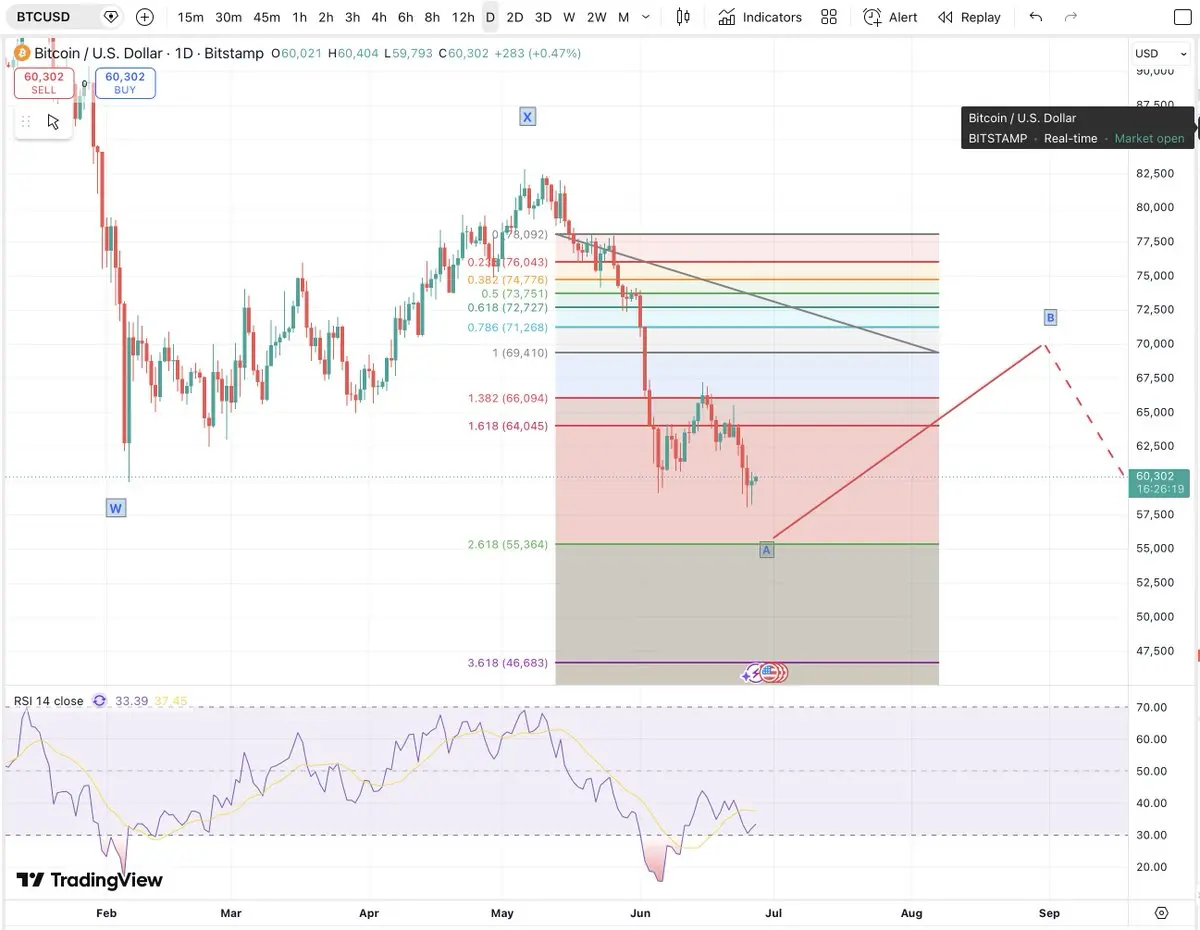The image size is (1200, 930).
Task: Set chart to 2D interval
Action: [x=514, y=17]
